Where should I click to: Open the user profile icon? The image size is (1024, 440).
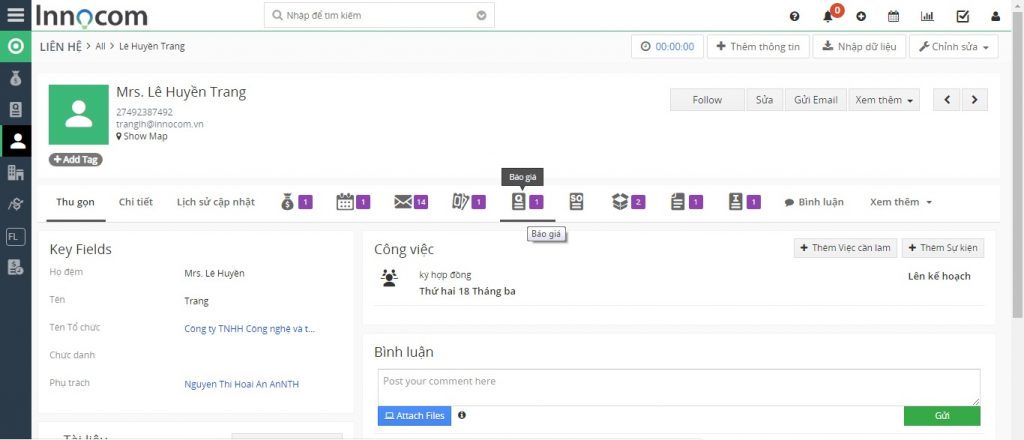(x=995, y=16)
